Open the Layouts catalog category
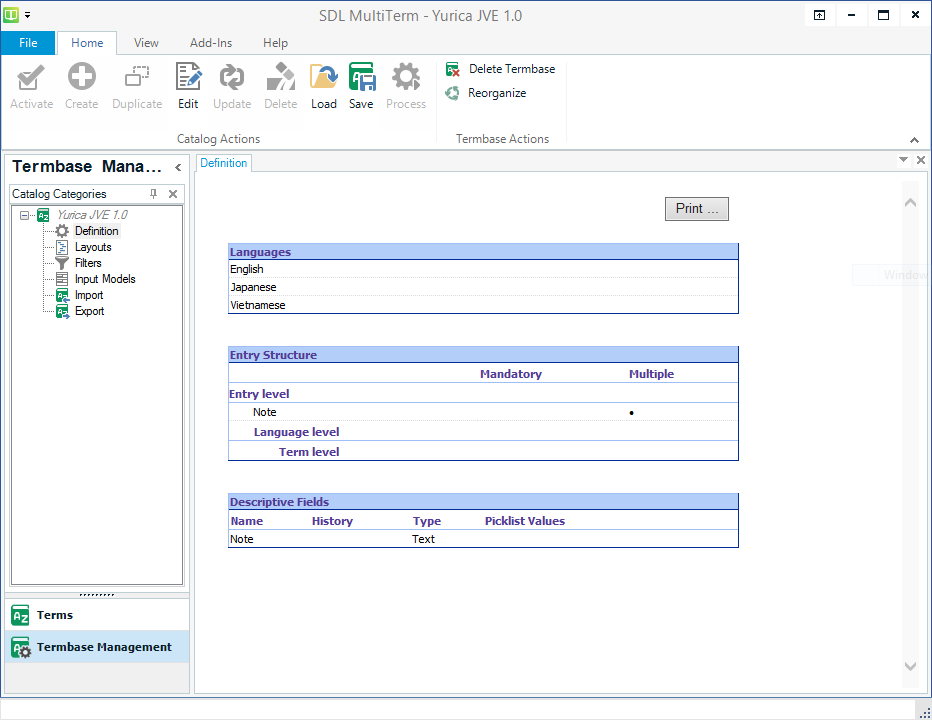This screenshot has width=932, height=720. click(x=93, y=247)
